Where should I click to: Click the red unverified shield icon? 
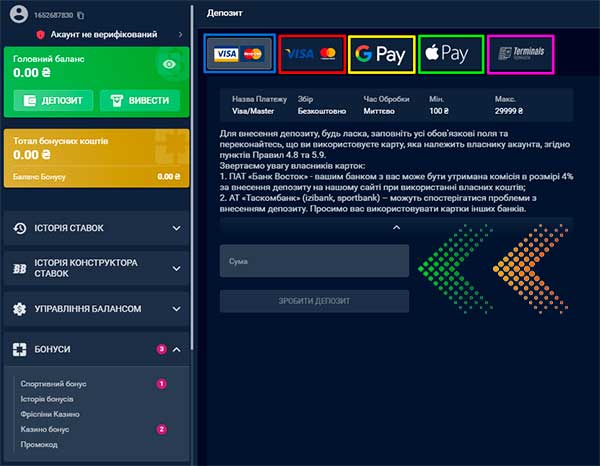(x=41, y=35)
